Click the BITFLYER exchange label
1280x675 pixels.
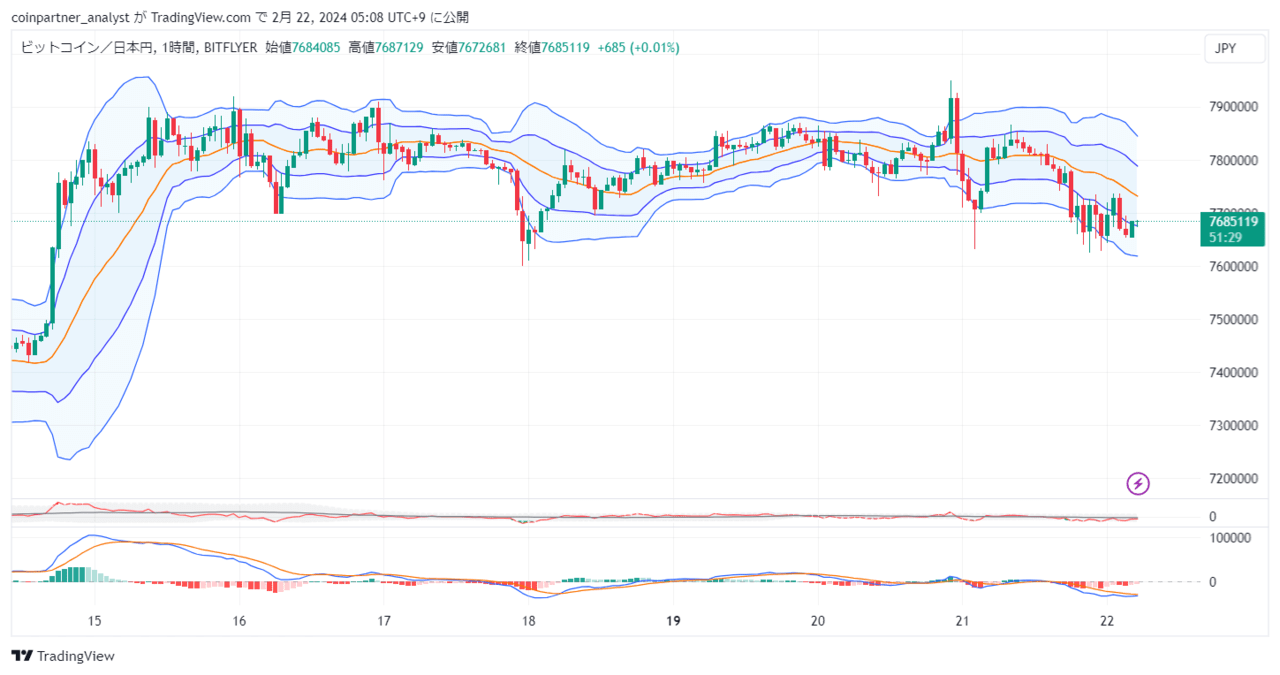click(229, 47)
